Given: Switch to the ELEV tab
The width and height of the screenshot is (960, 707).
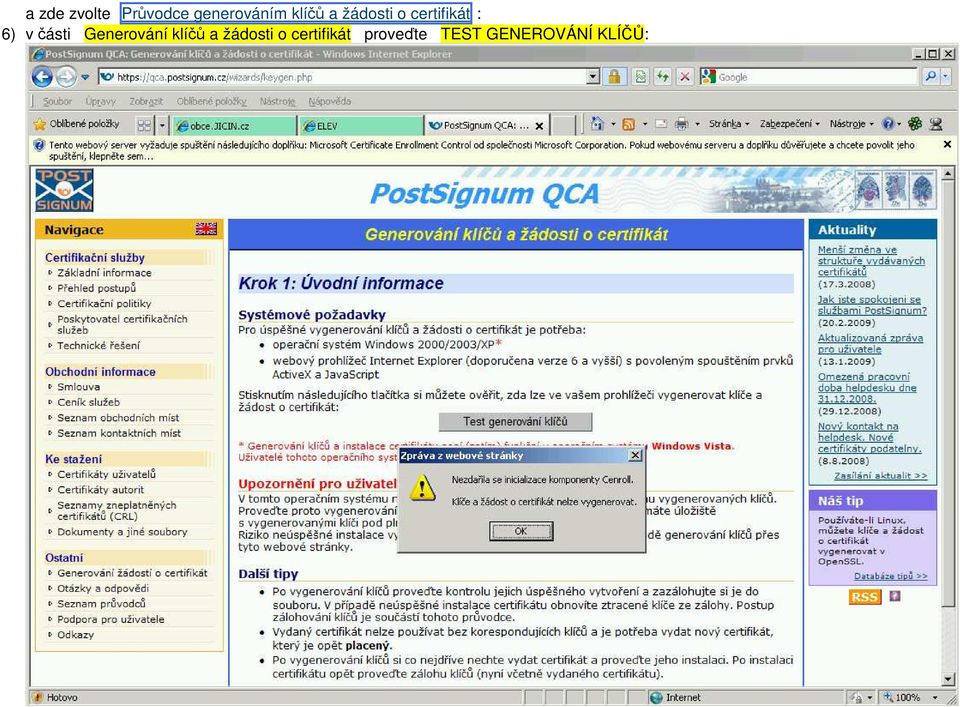Looking at the screenshot, I should [x=361, y=125].
